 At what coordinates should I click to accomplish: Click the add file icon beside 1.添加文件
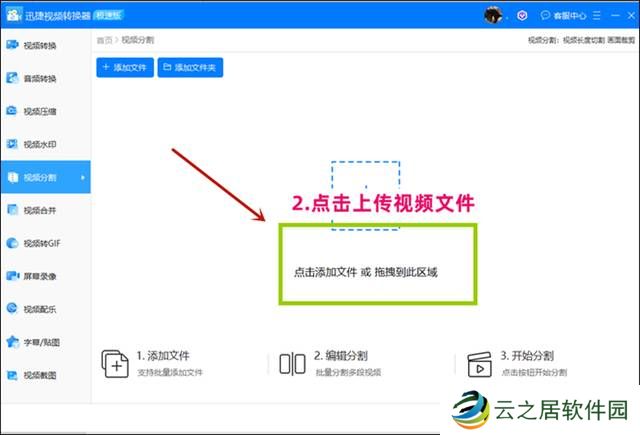[115, 364]
